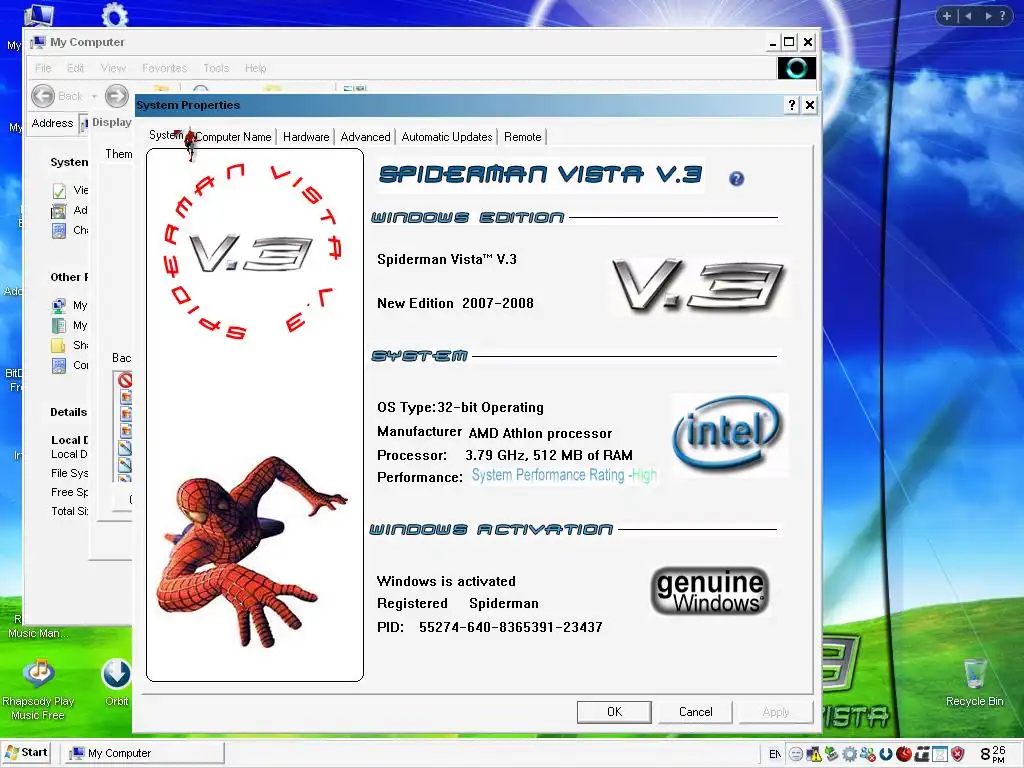Switch to the Hardware tab
Viewport: 1024px width, 768px height.
[306, 137]
